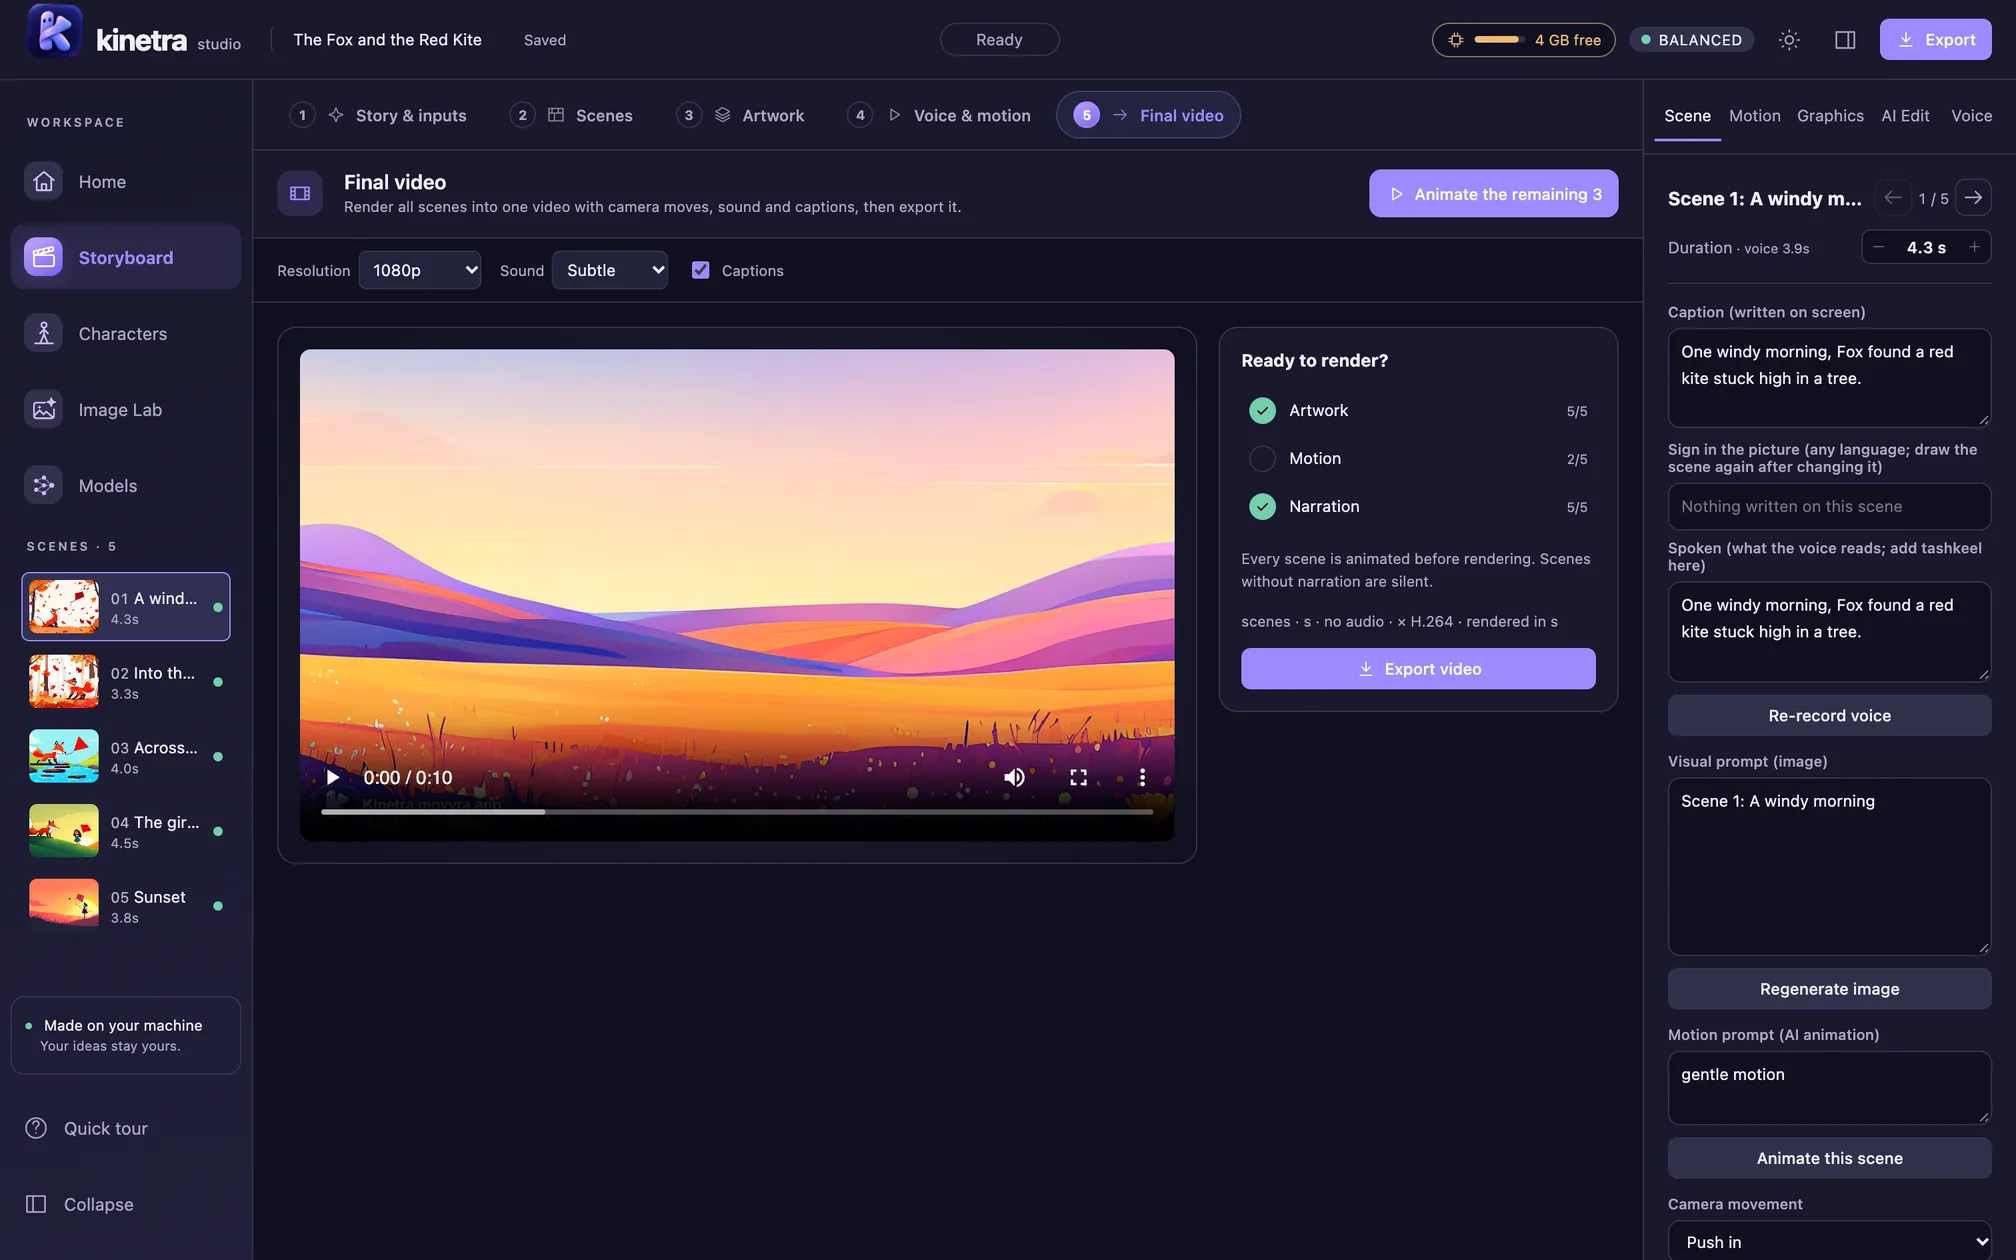Toggle the light theme sun icon
Screen dimensions: 2016x1260
[1789, 40]
